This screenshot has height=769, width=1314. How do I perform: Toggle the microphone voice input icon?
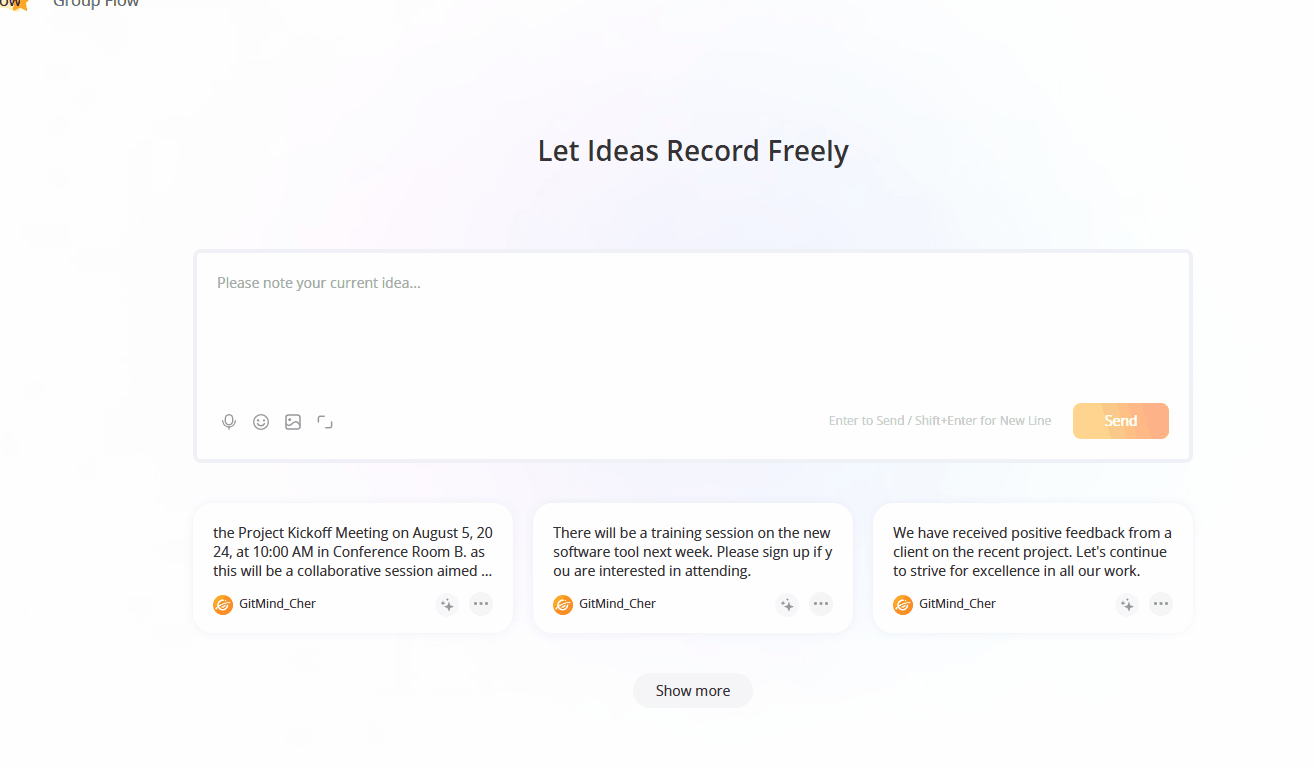click(x=229, y=421)
